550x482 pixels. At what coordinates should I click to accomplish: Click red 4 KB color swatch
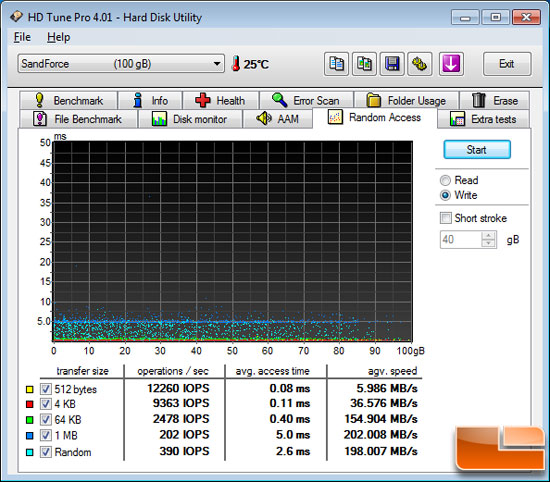(30, 404)
